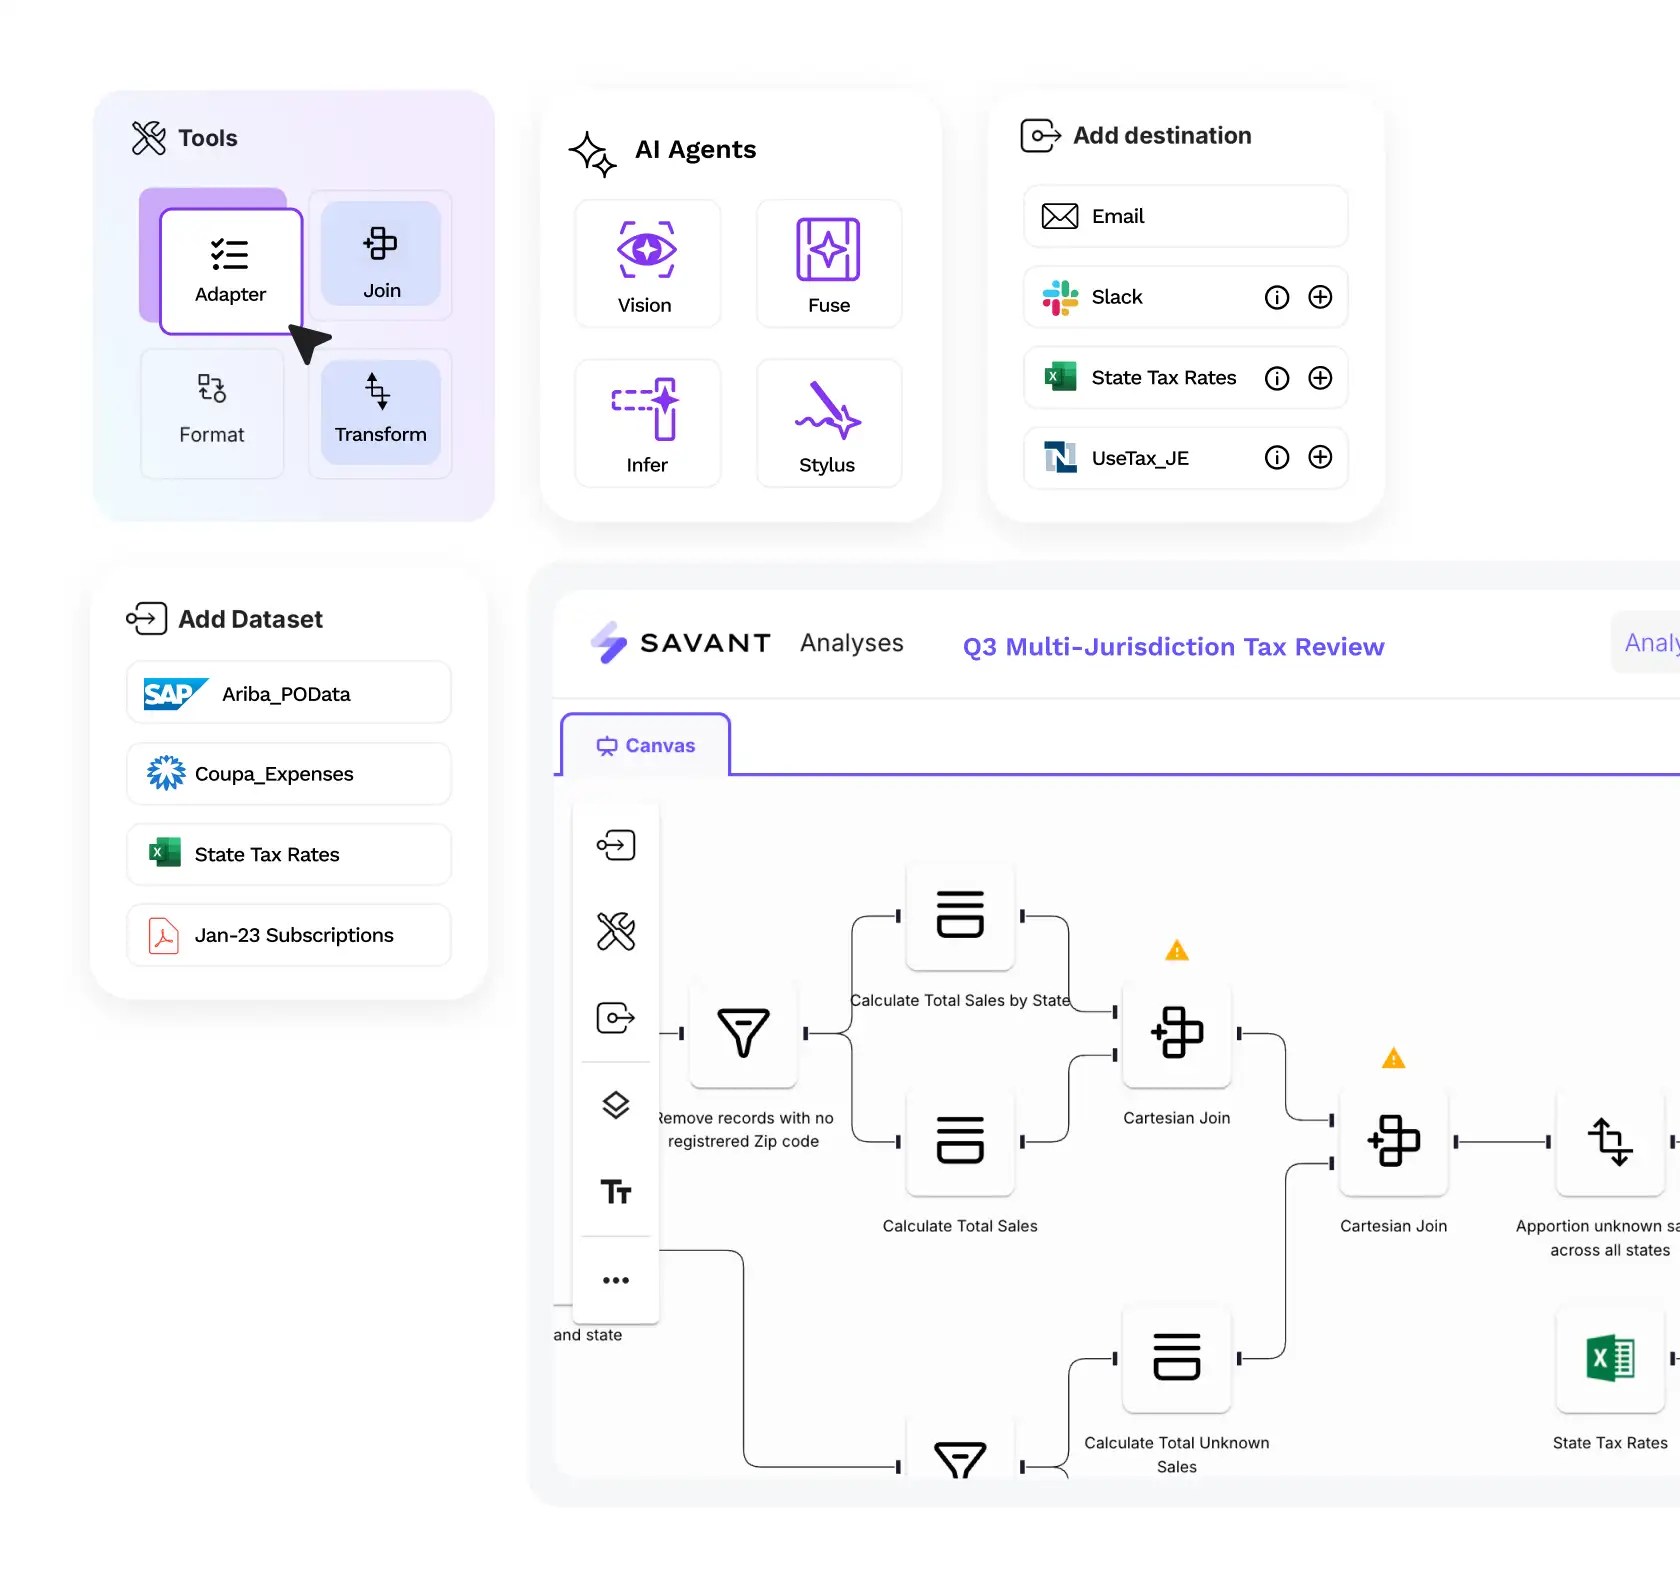This screenshot has height=1596, width=1680.
Task: Open the Fuse AI agent
Action: pos(828,263)
